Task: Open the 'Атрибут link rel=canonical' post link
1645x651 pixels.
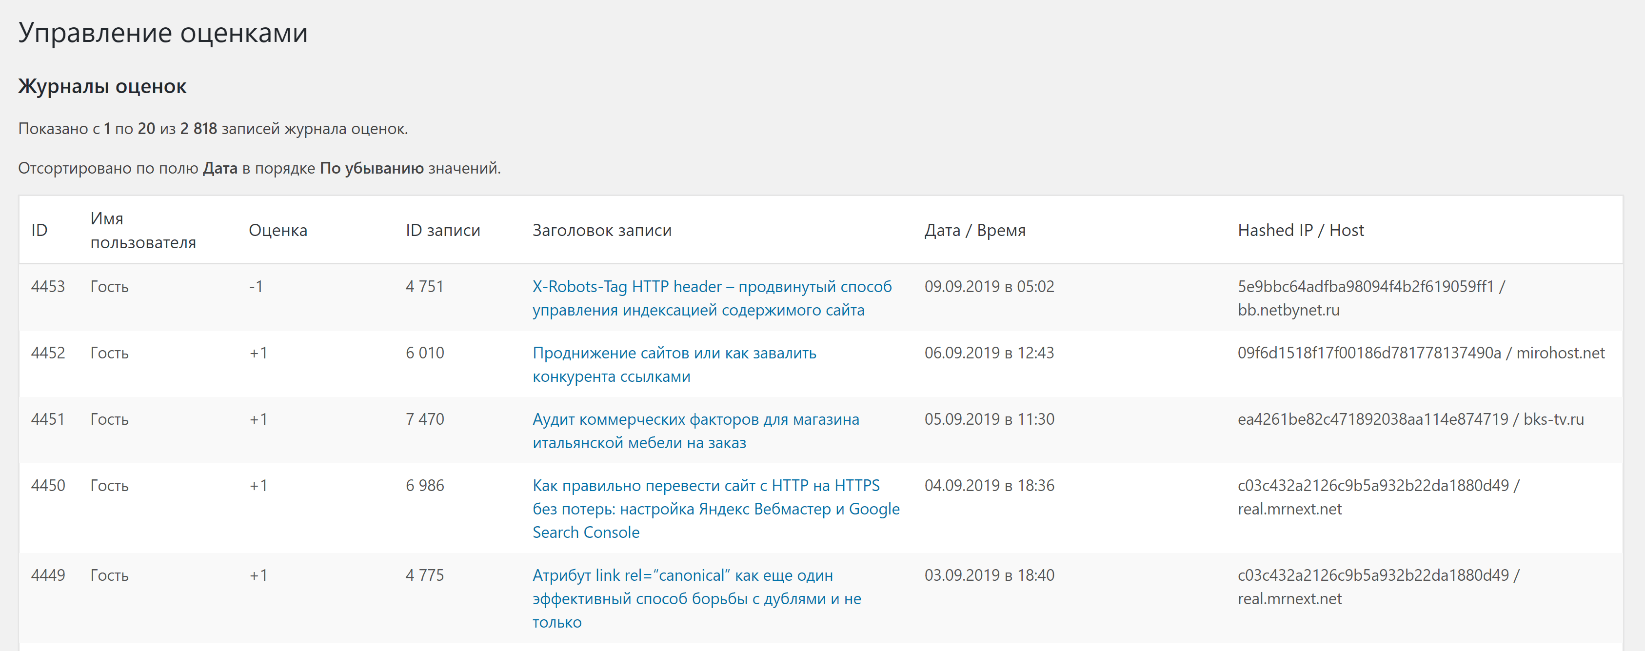Action: 682,576
